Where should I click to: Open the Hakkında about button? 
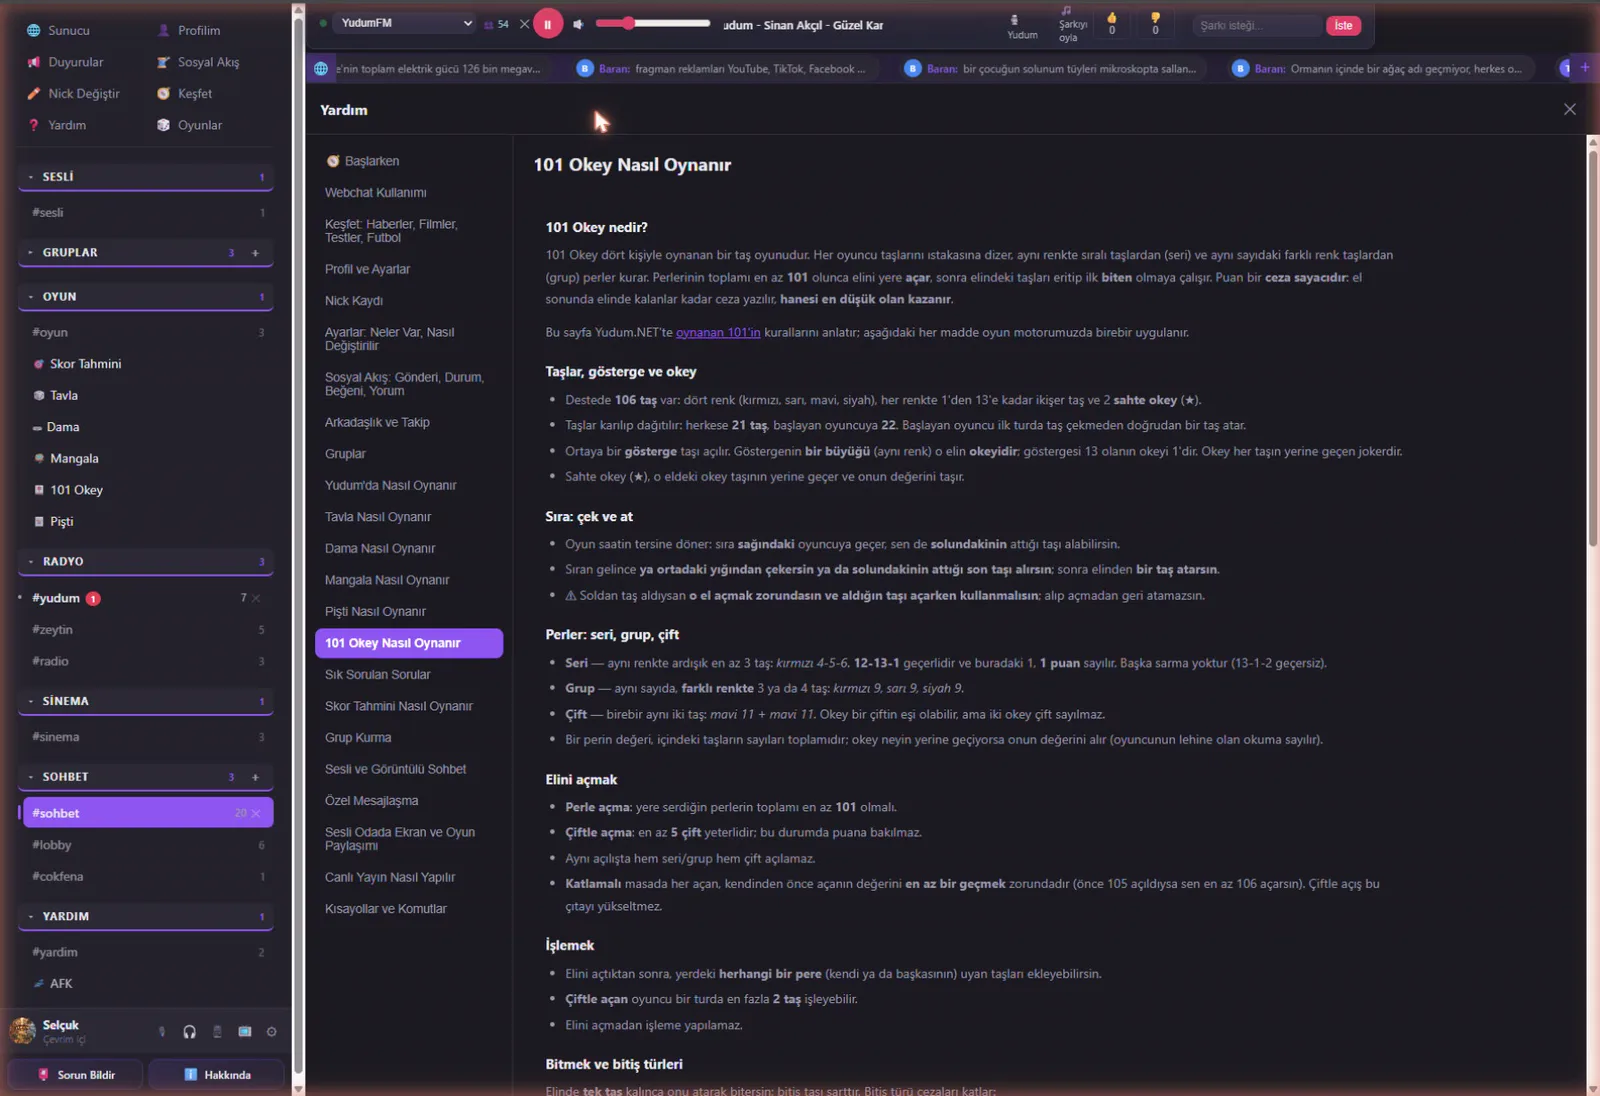coord(216,1075)
